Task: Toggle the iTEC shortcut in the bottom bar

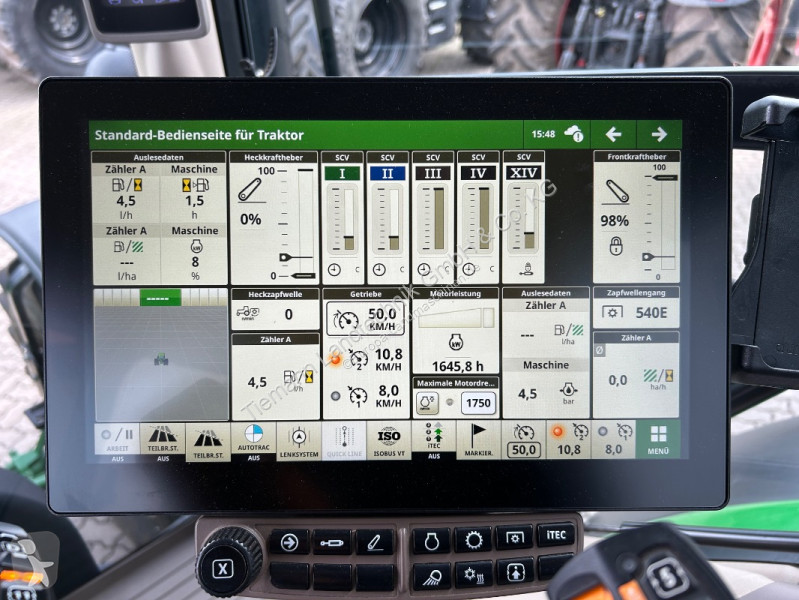Action: (x=434, y=437)
